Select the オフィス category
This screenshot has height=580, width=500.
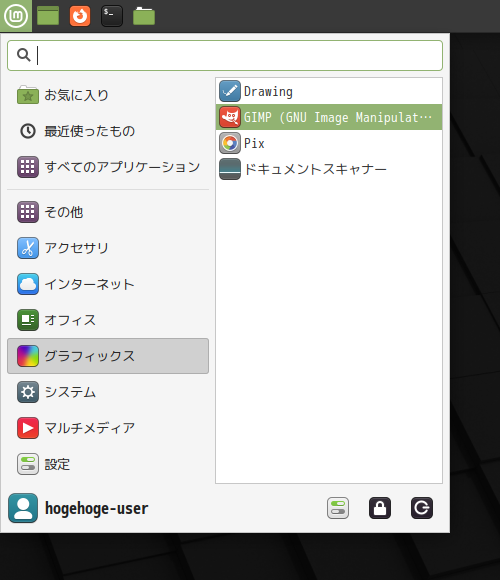tap(108, 320)
